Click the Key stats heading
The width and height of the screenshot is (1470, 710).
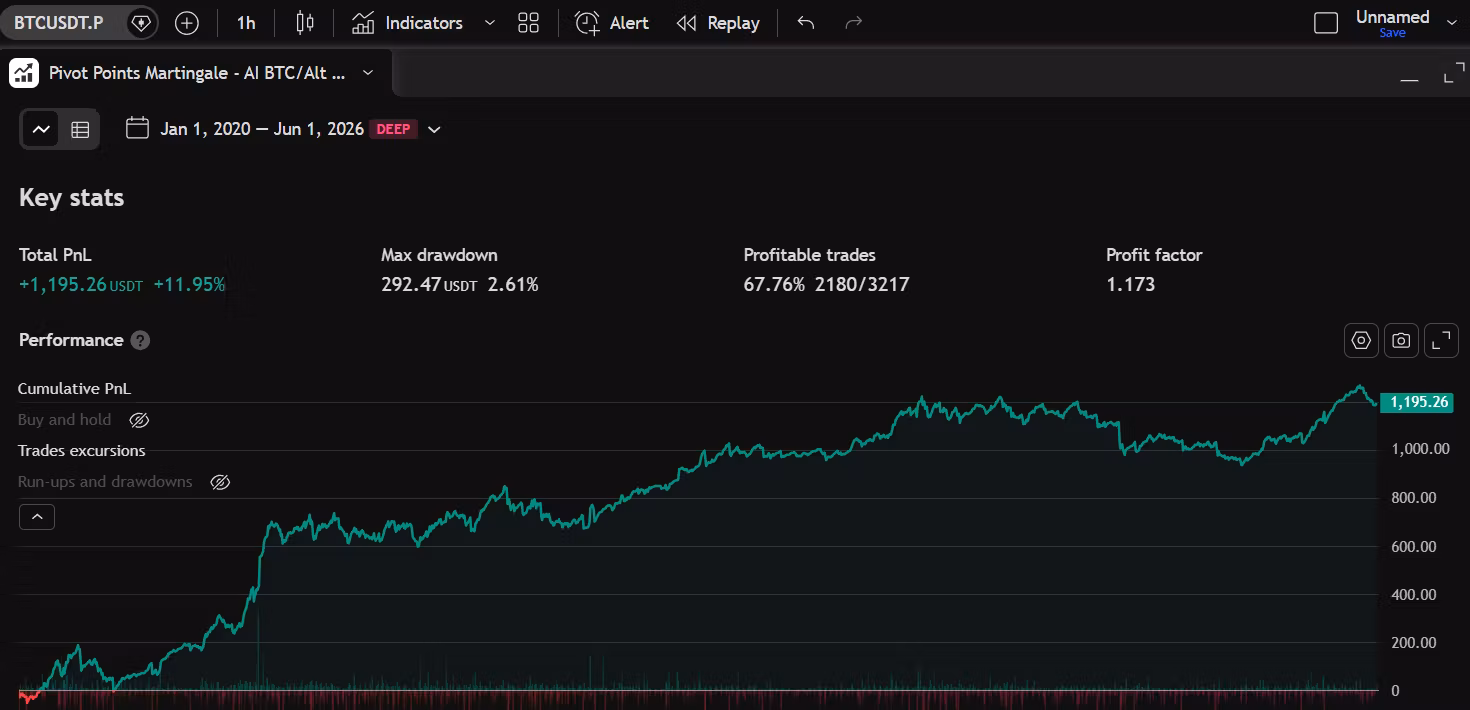point(71,198)
